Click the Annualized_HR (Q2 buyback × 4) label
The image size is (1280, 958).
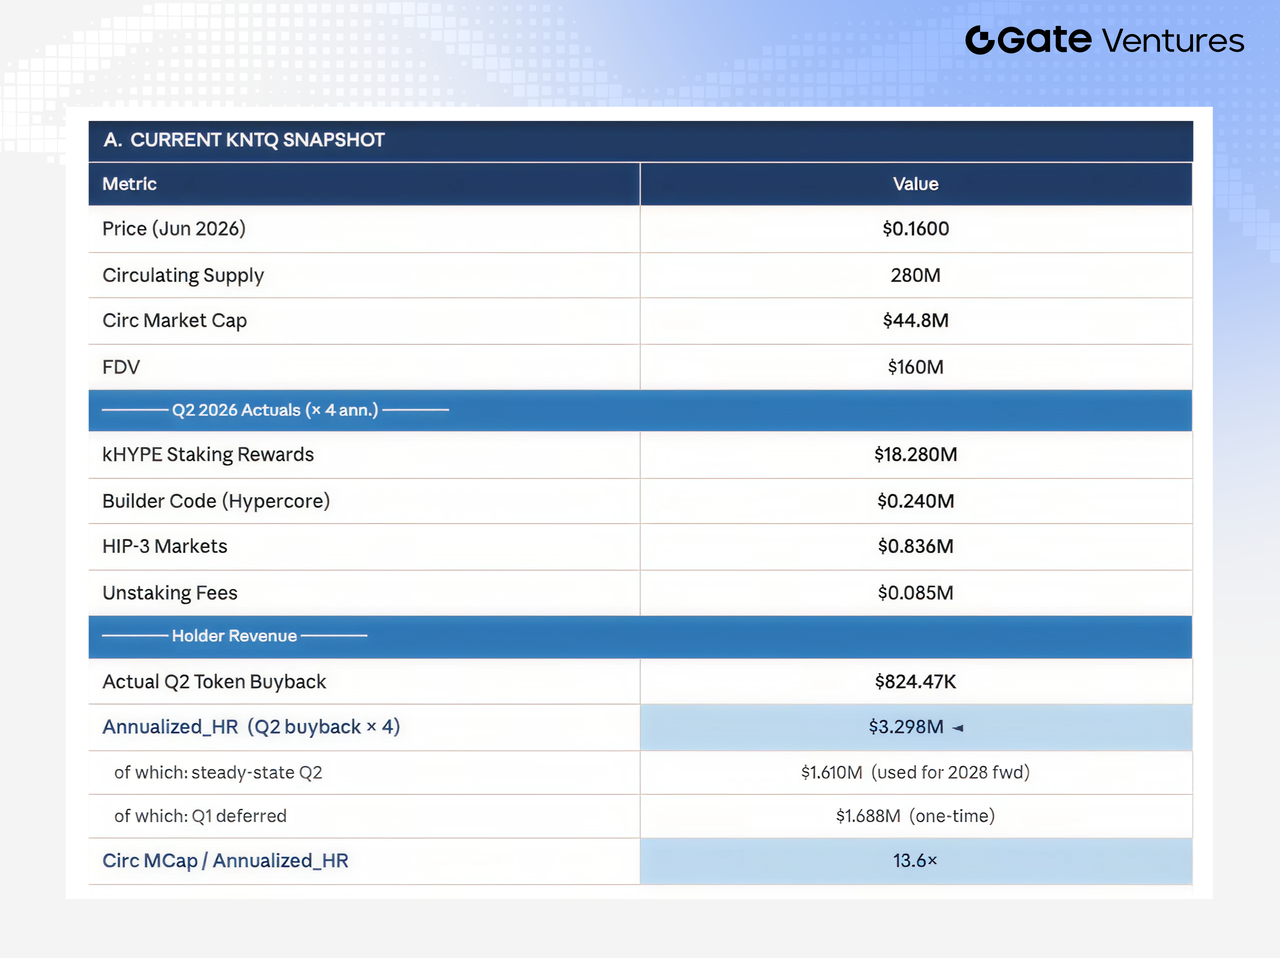pos(251,727)
